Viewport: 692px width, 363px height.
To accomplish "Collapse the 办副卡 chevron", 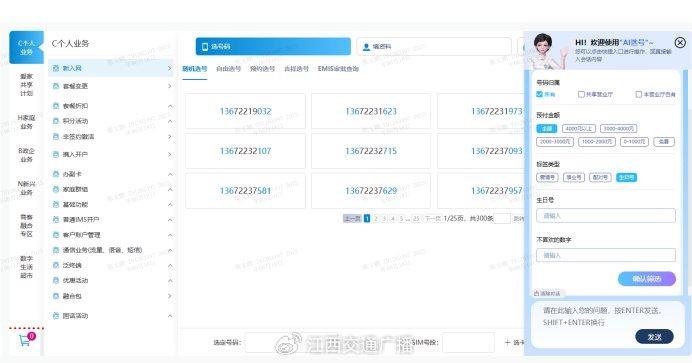I will 170,174.
